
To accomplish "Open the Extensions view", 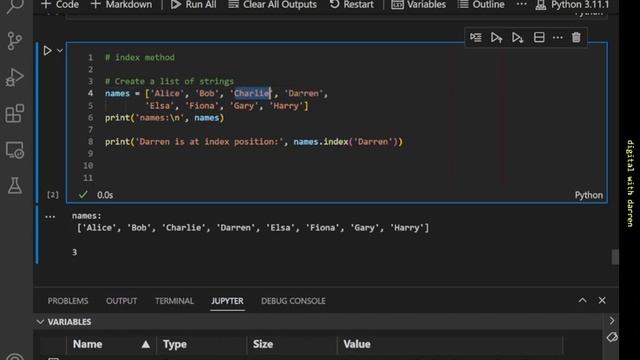I will coord(15,113).
